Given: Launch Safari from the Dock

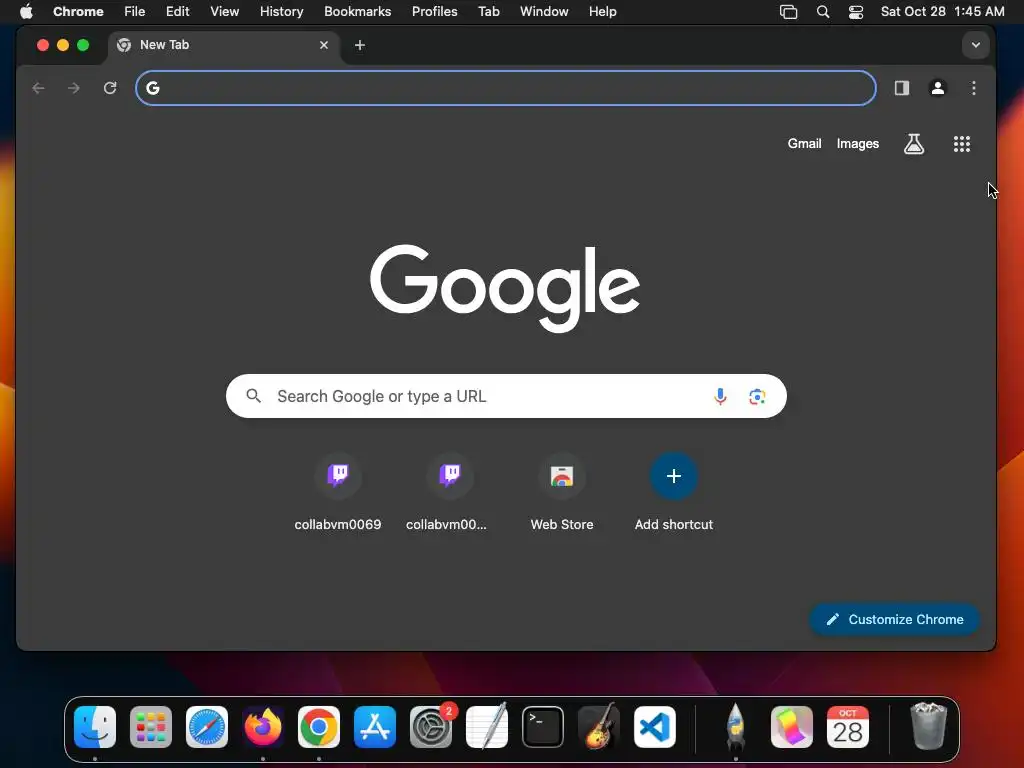Looking at the screenshot, I should coord(207,727).
